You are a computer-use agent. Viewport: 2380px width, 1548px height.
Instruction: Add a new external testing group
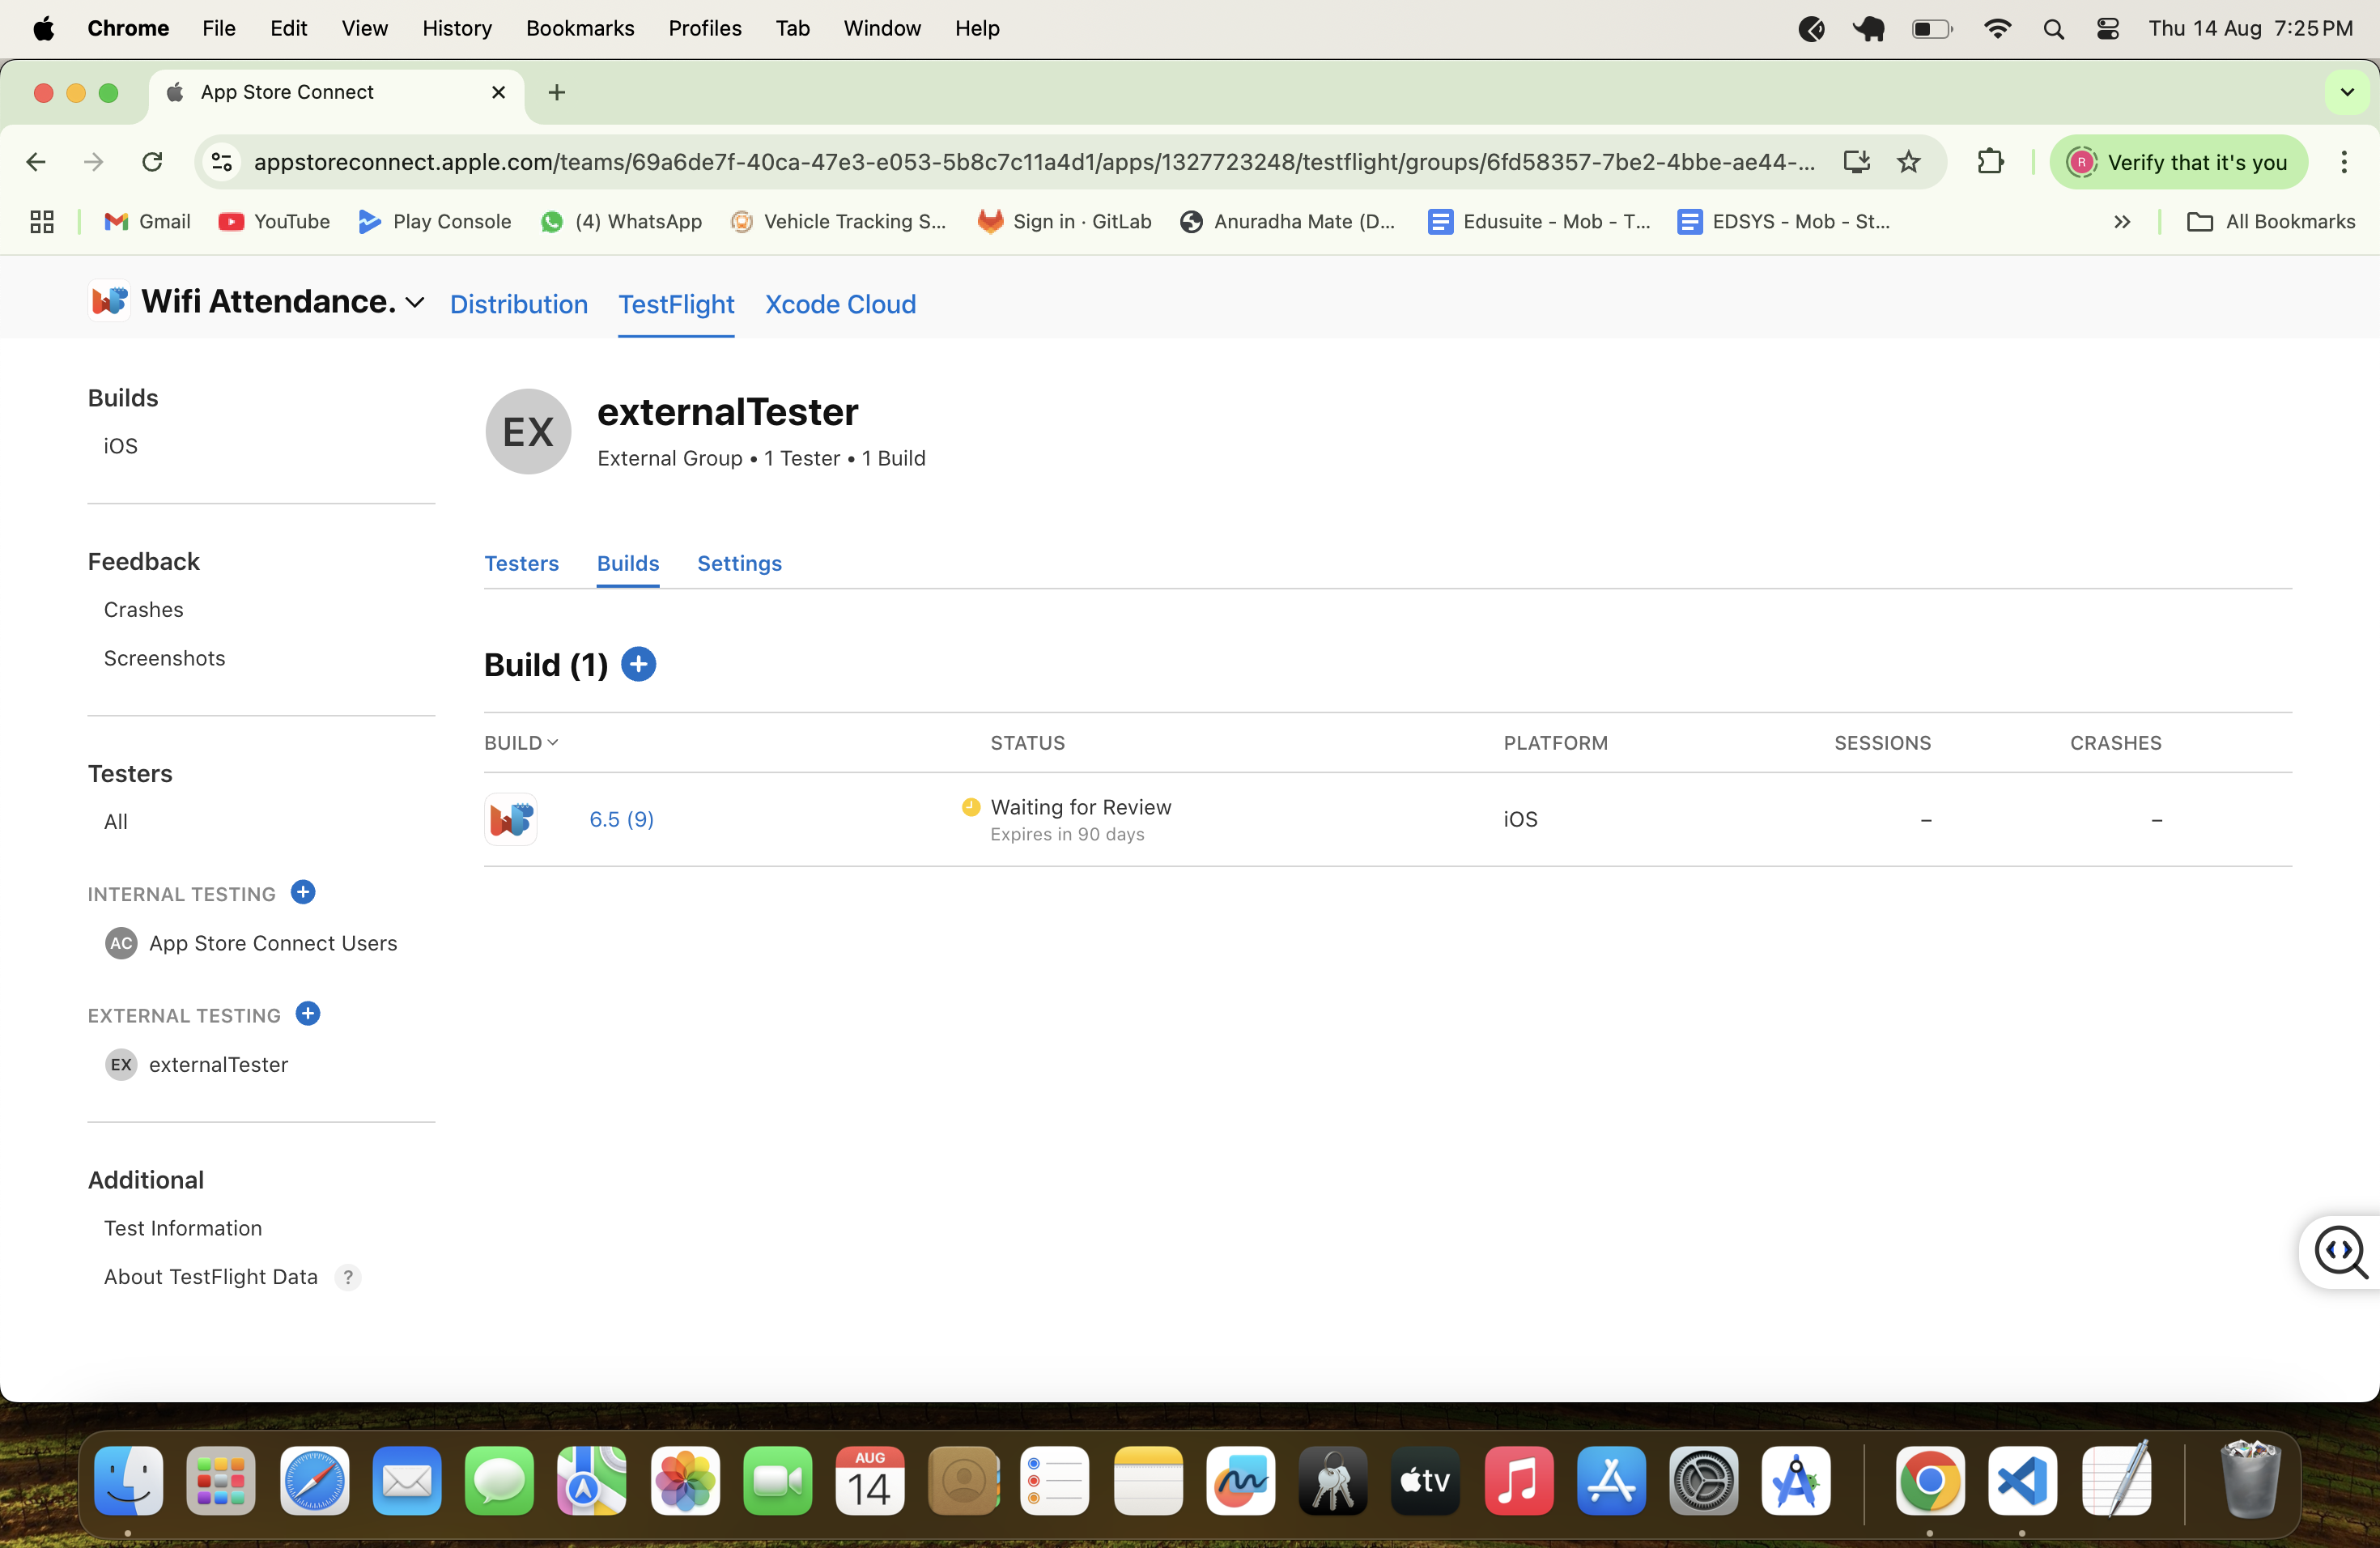click(x=308, y=1014)
